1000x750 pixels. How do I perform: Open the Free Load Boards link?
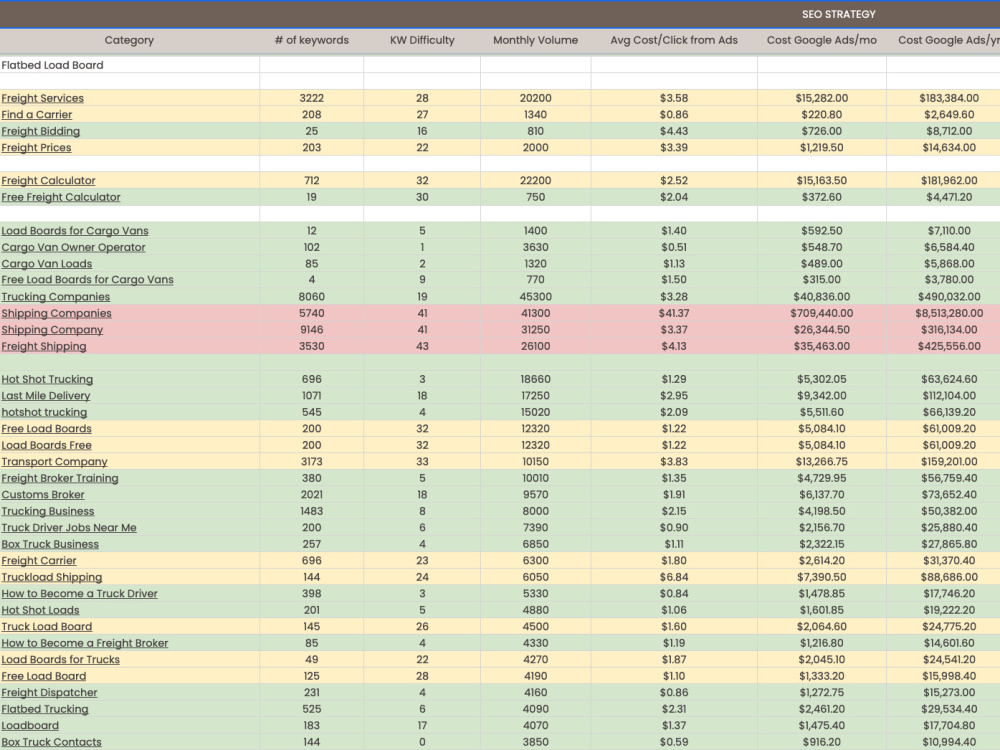pos(46,429)
